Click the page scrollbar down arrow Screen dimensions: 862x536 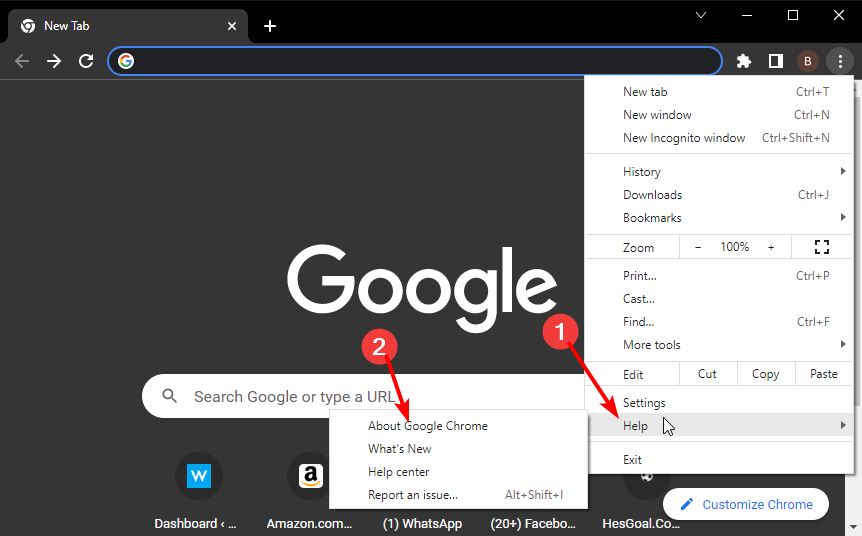click(853, 527)
